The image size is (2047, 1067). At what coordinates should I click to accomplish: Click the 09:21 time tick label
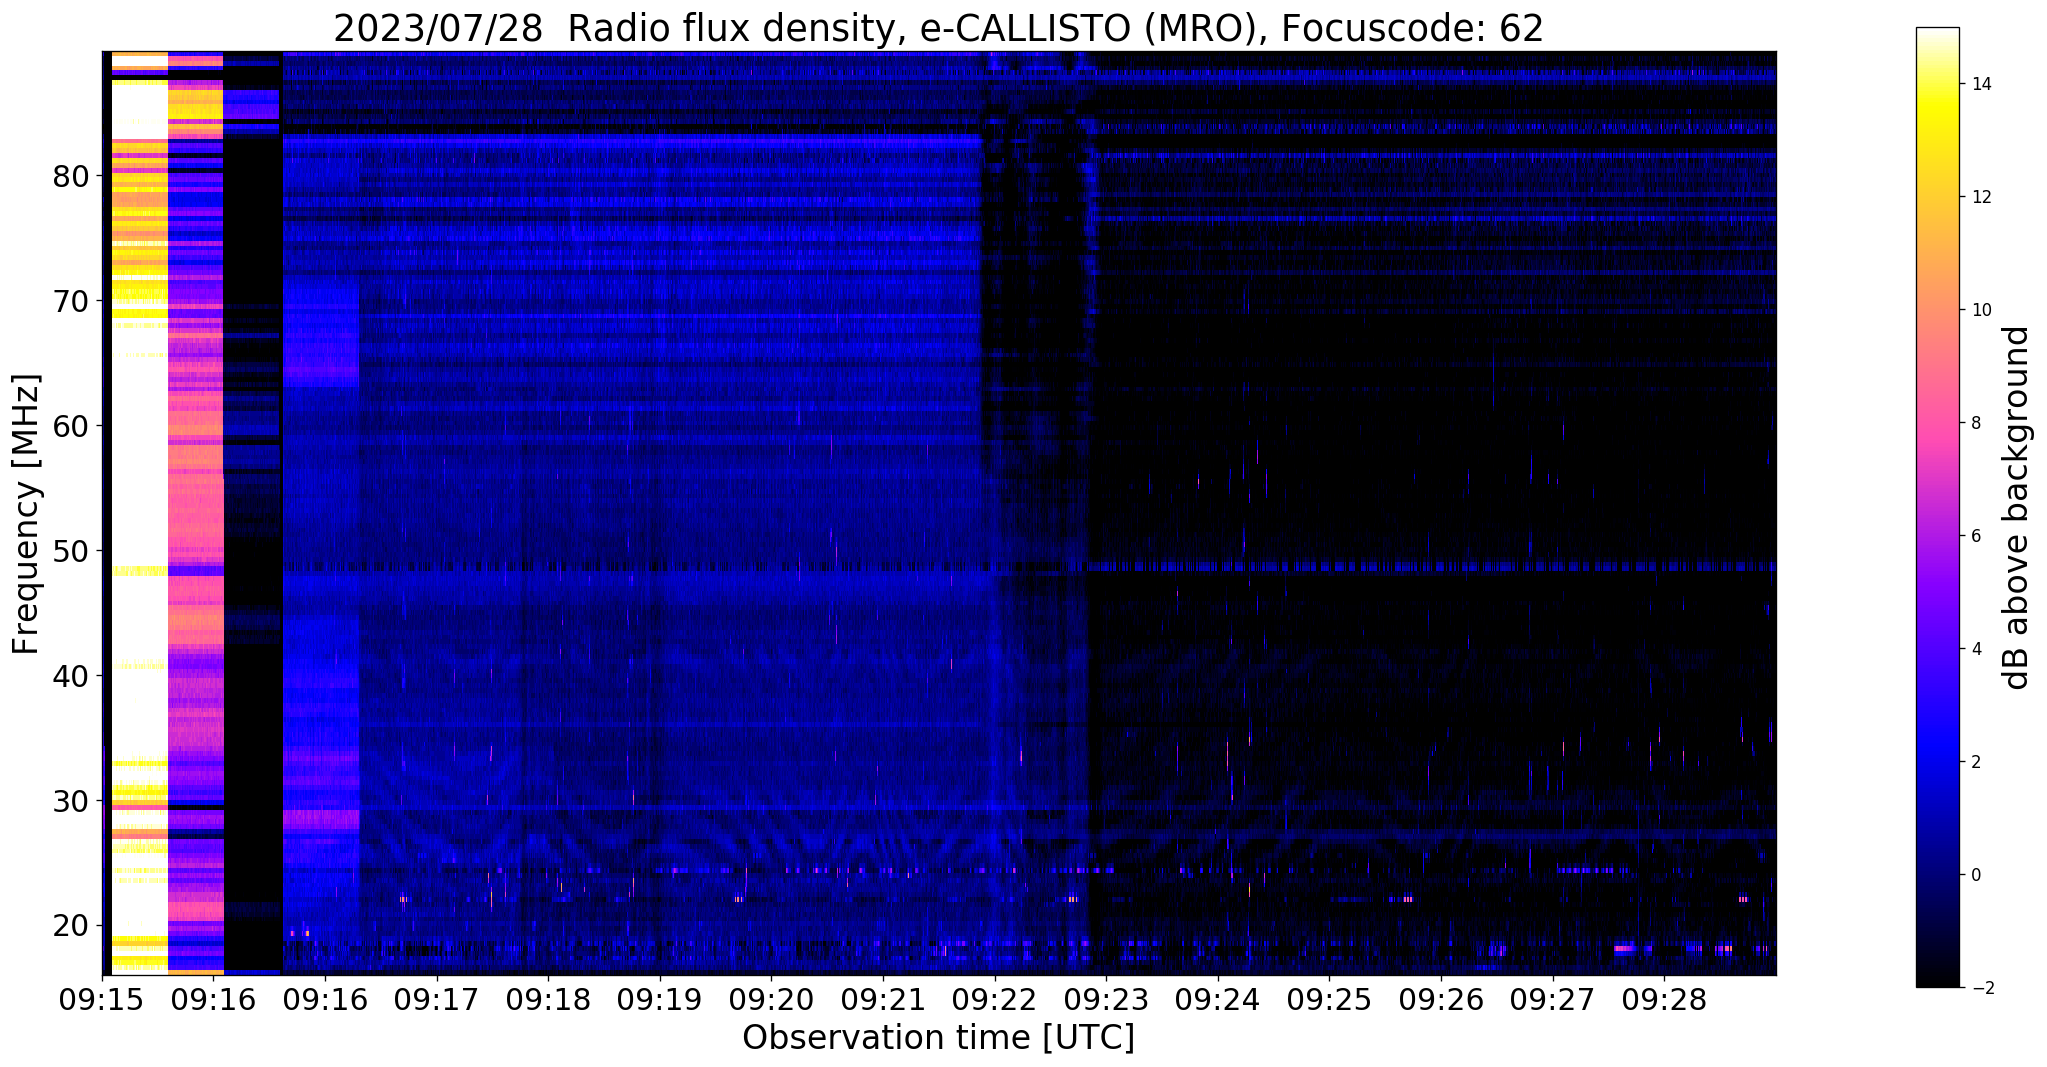tap(883, 1001)
